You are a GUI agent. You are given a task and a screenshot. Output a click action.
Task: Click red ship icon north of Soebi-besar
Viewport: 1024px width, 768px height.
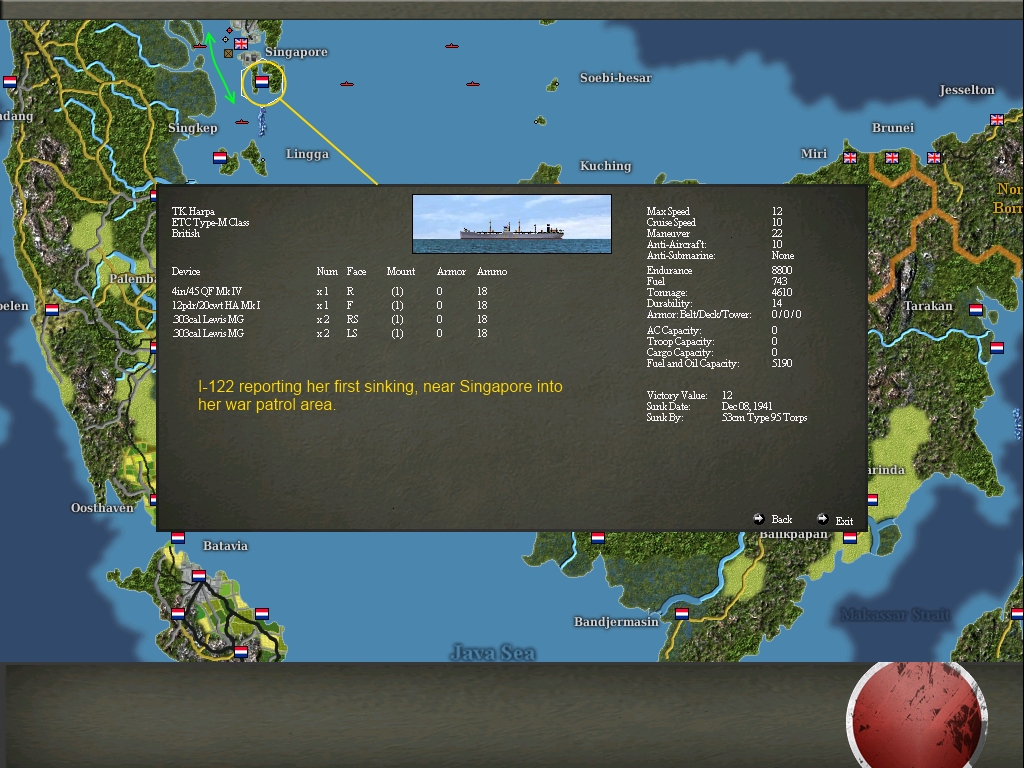tap(452, 46)
